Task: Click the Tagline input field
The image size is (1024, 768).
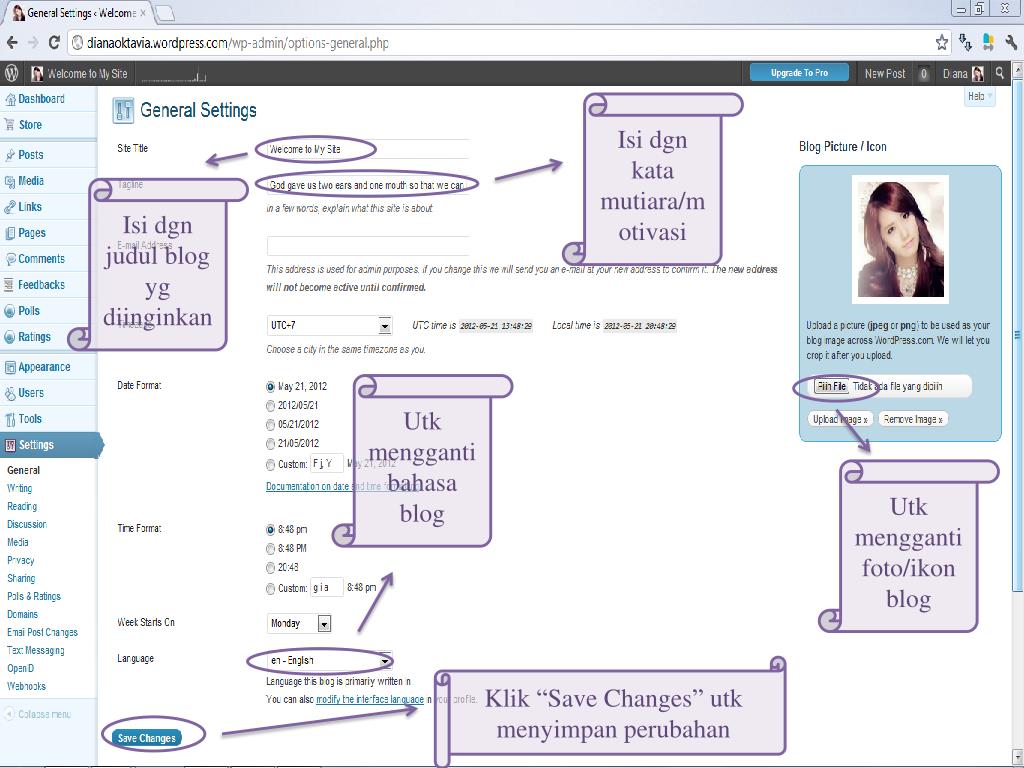Action: pyautogui.click(x=368, y=185)
